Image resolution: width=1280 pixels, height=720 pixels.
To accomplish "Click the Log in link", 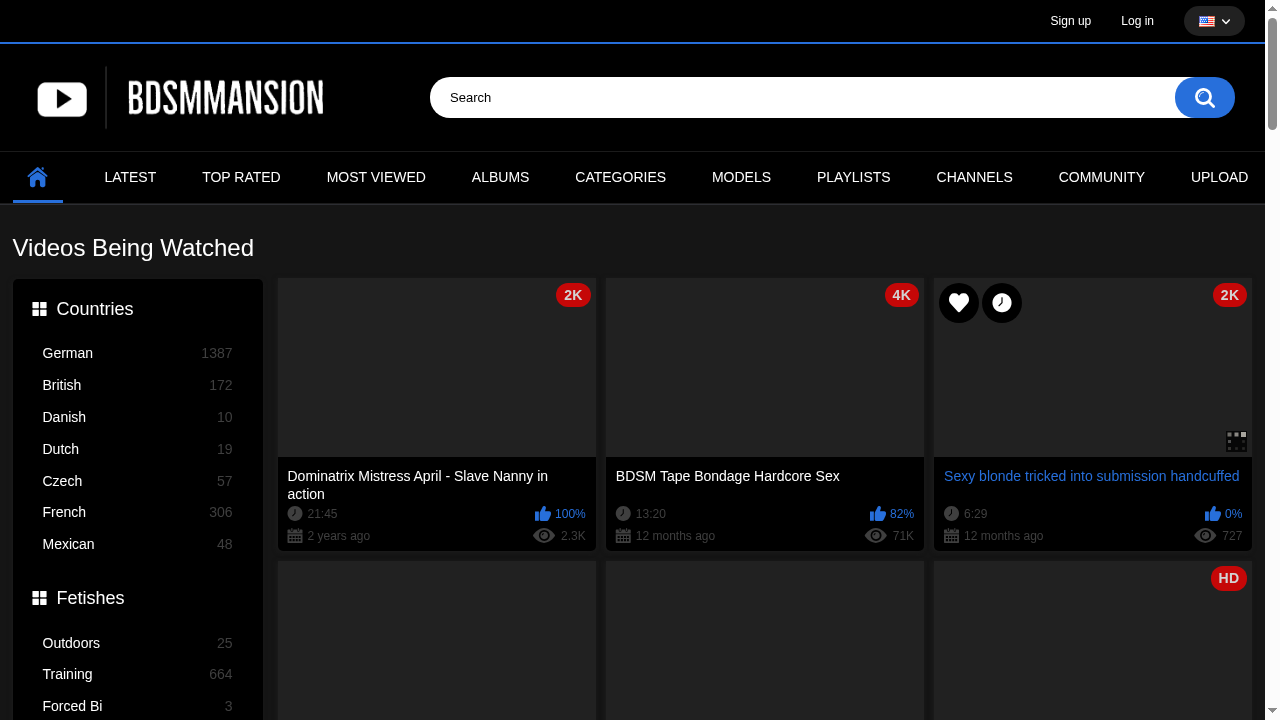I will pyautogui.click(x=1137, y=21).
